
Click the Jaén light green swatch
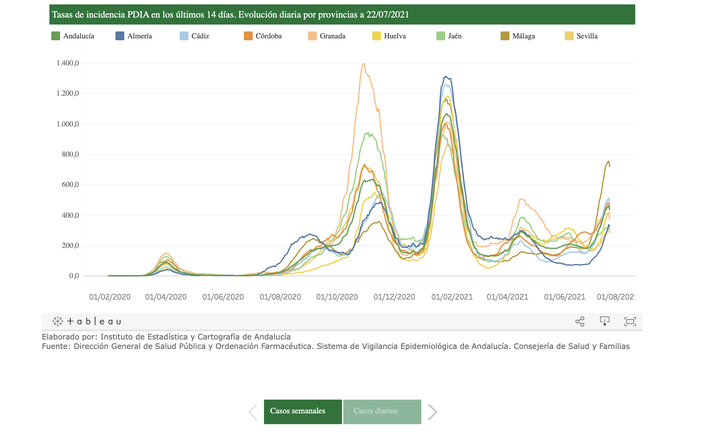(x=443, y=36)
